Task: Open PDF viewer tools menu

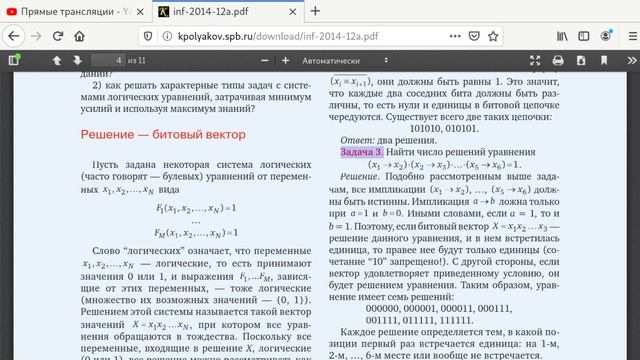Action: coord(632,60)
